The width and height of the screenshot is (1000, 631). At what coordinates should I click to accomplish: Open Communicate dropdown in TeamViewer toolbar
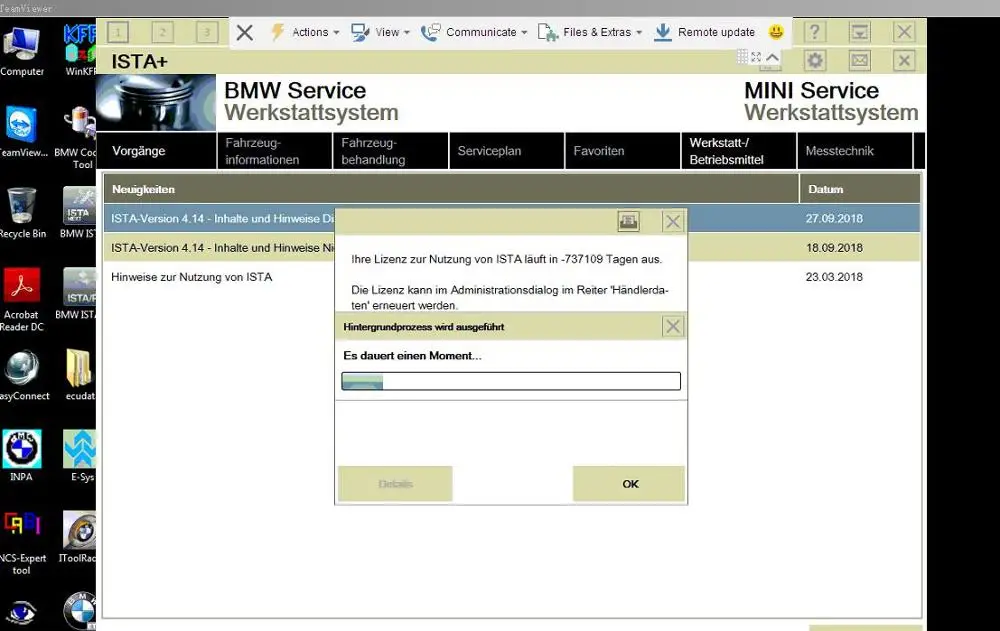pyautogui.click(x=474, y=32)
